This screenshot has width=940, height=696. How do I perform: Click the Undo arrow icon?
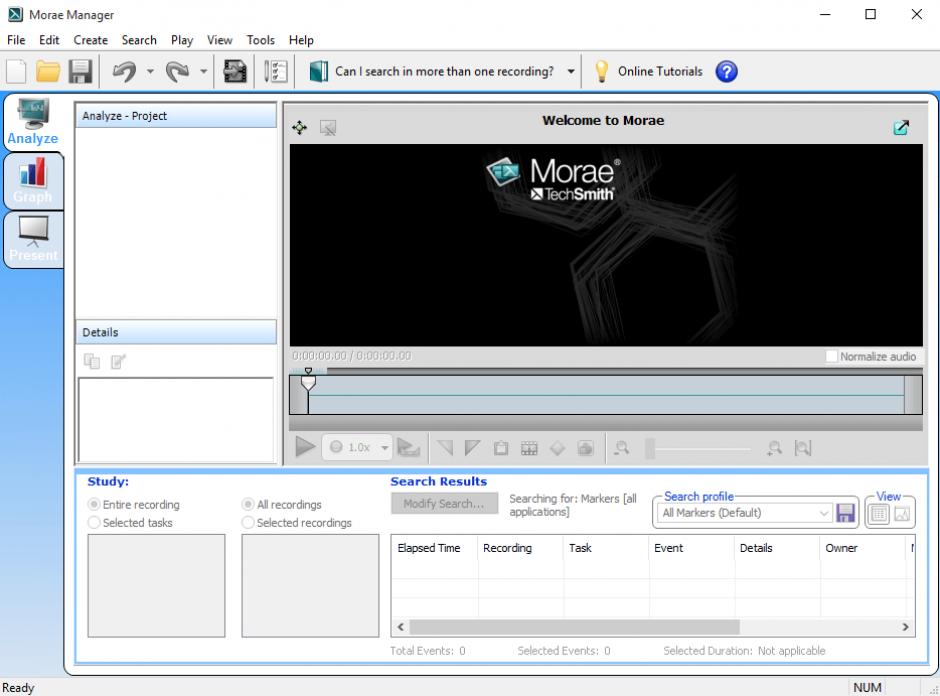coord(124,71)
